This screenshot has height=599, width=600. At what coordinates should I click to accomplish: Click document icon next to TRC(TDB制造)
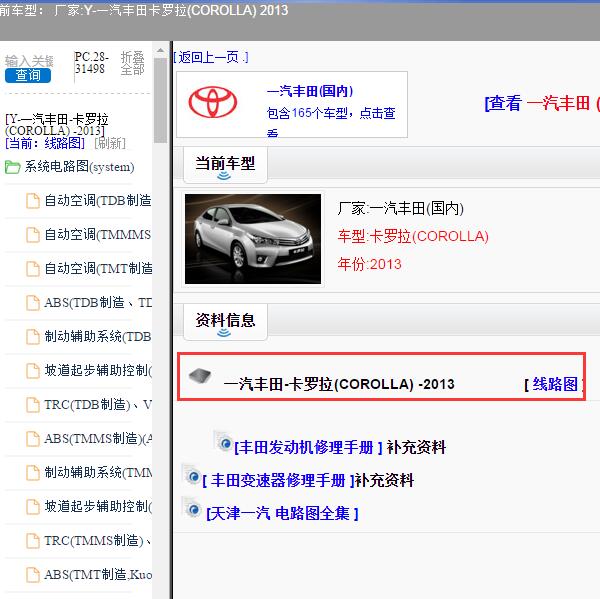tap(33, 405)
